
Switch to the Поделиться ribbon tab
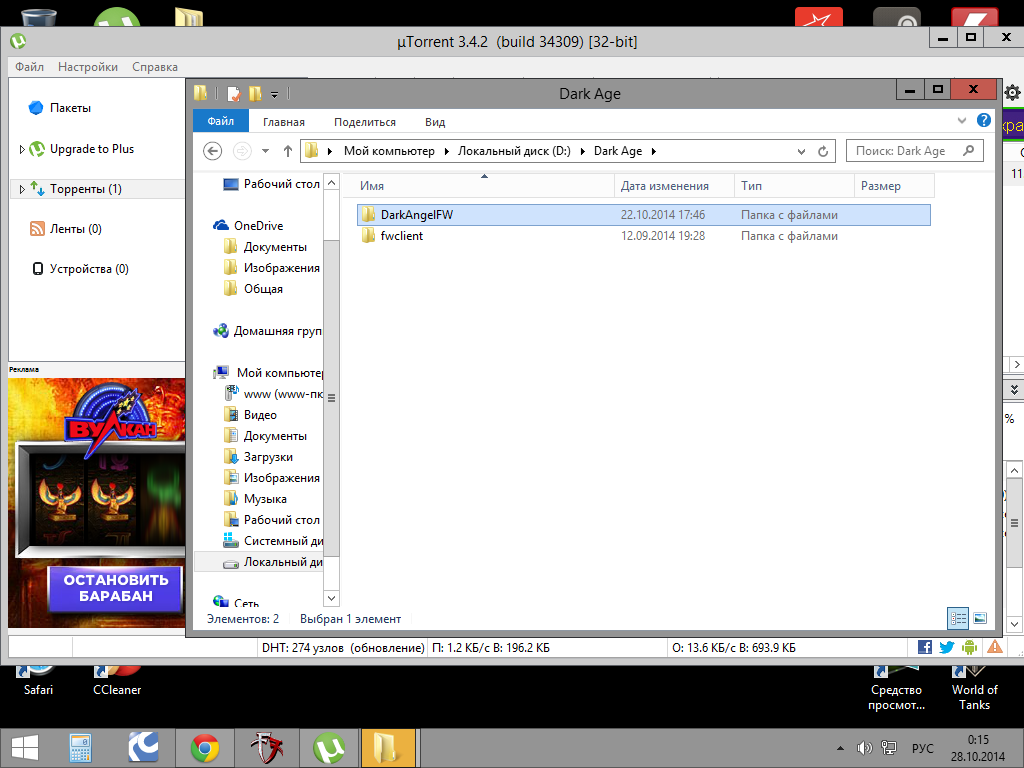364,122
